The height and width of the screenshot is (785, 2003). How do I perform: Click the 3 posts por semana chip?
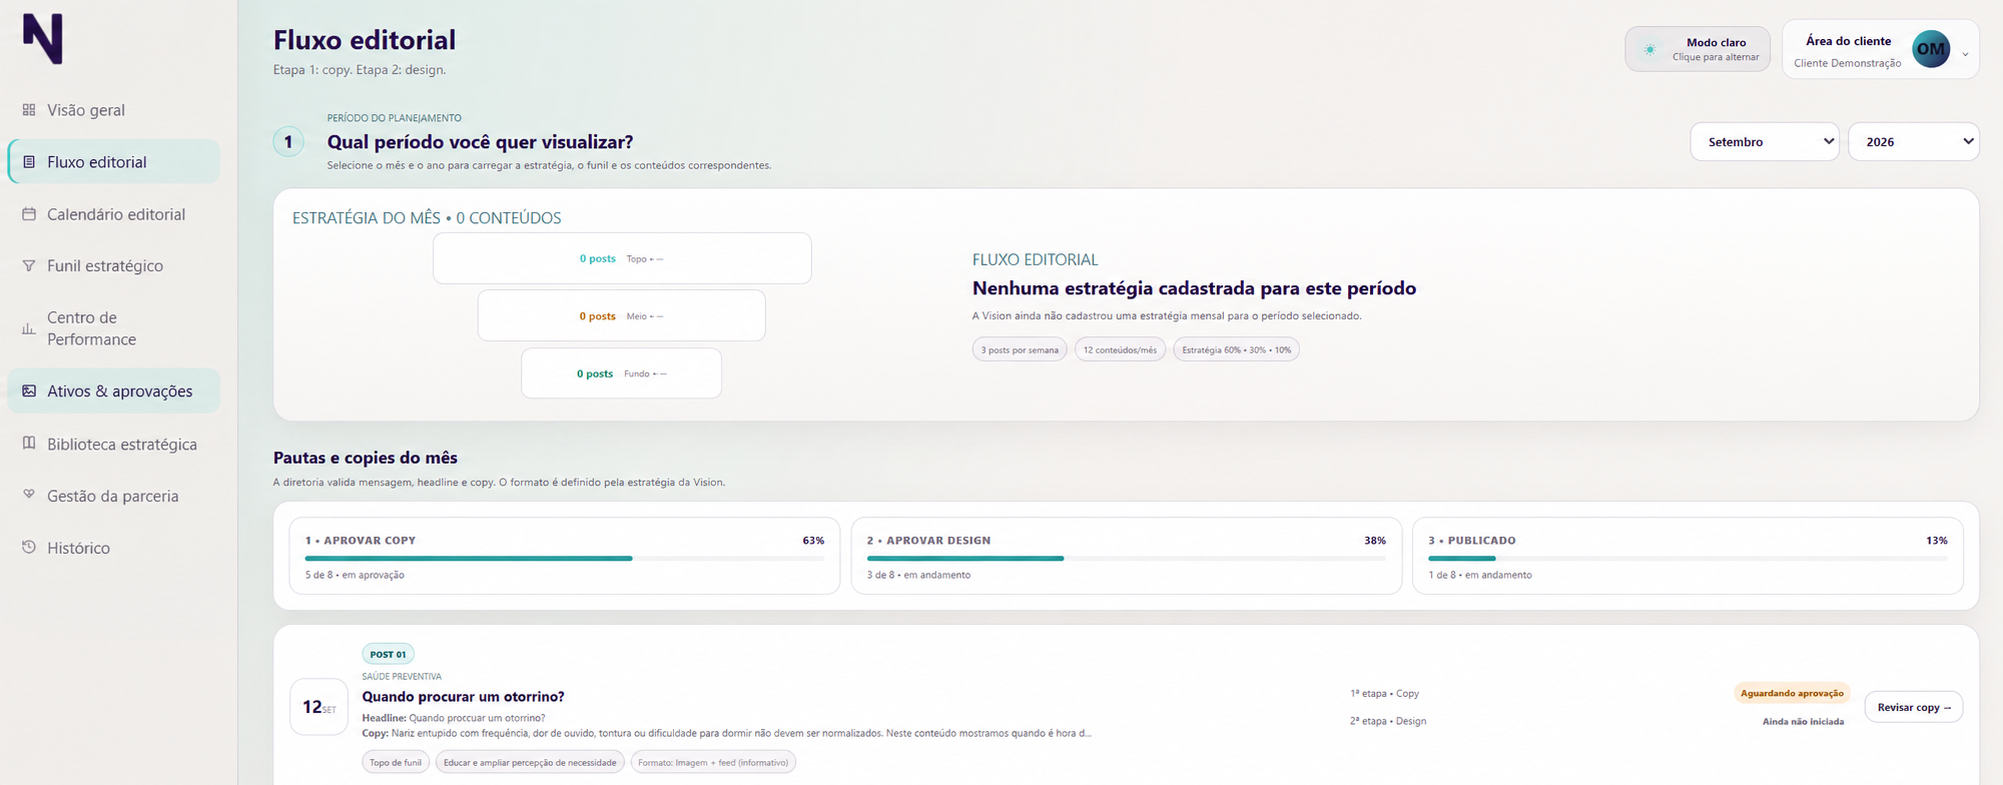pyautogui.click(x=1019, y=350)
